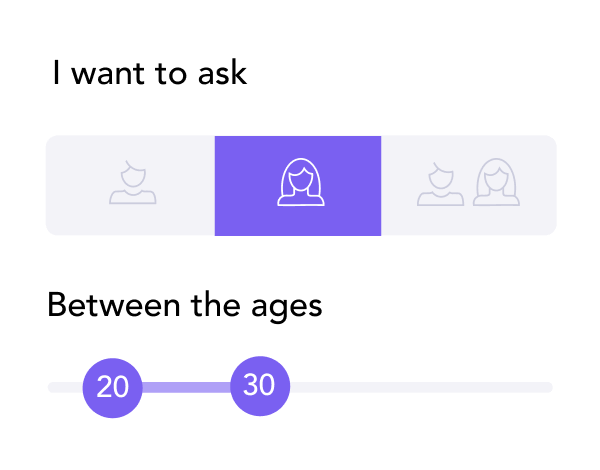Screen dimensions: 600x470
Task: Click the woman figure in the couple option
Action: point(496,183)
